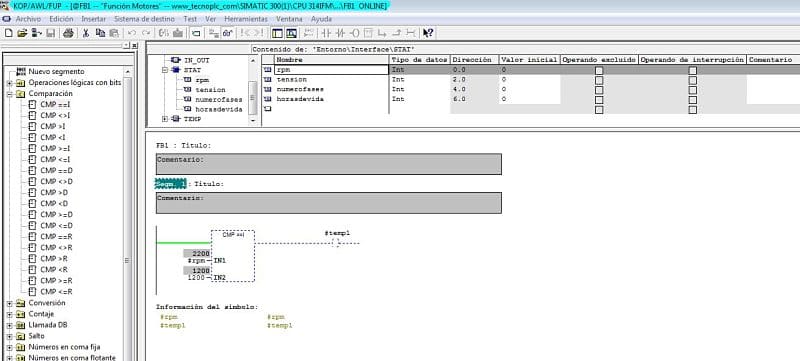Viewport: 800px width, 361px height.
Task: Toggle the Overviews panel toolbar icon
Action: pyautogui.click(x=277, y=33)
